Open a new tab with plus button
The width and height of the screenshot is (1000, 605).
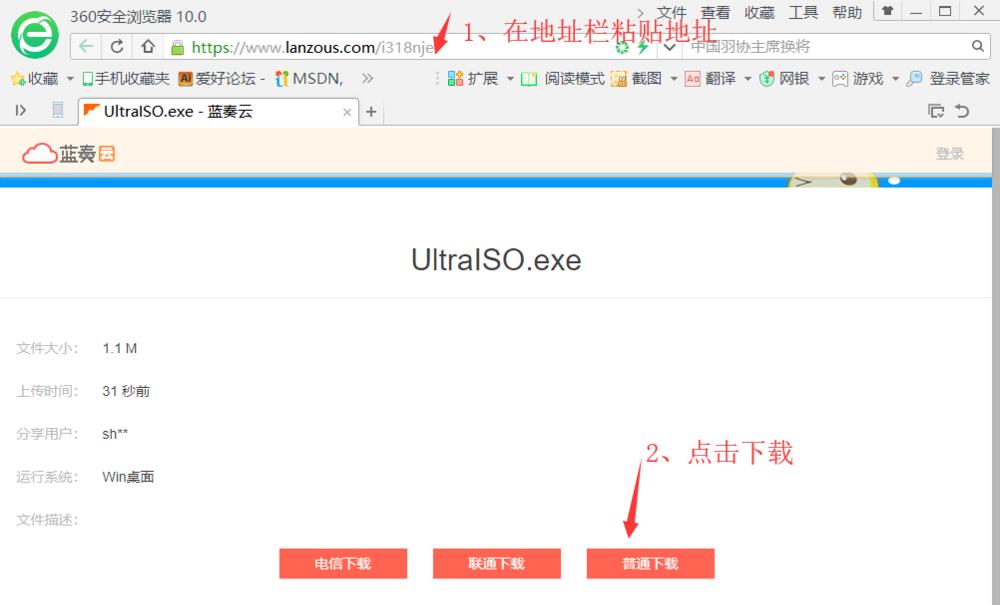pyautogui.click(x=371, y=112)
